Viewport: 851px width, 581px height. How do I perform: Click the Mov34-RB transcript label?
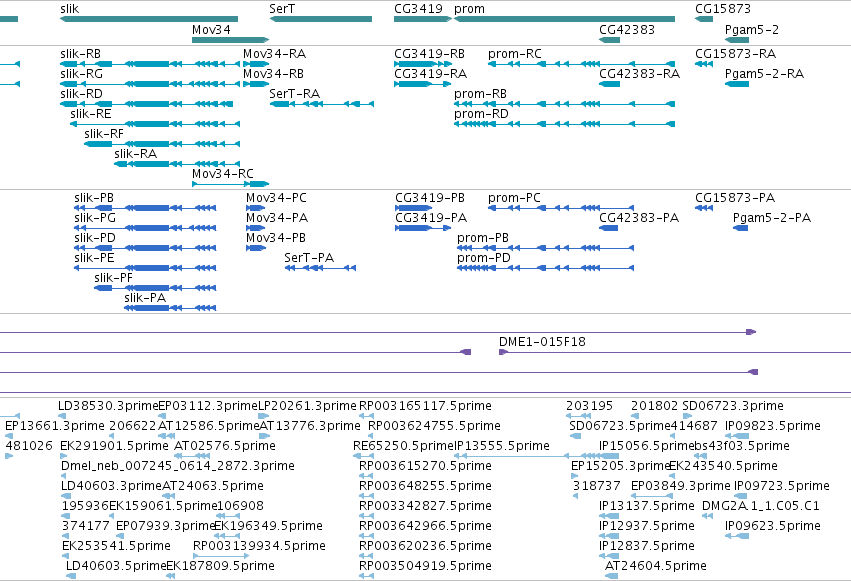point(274,74)
